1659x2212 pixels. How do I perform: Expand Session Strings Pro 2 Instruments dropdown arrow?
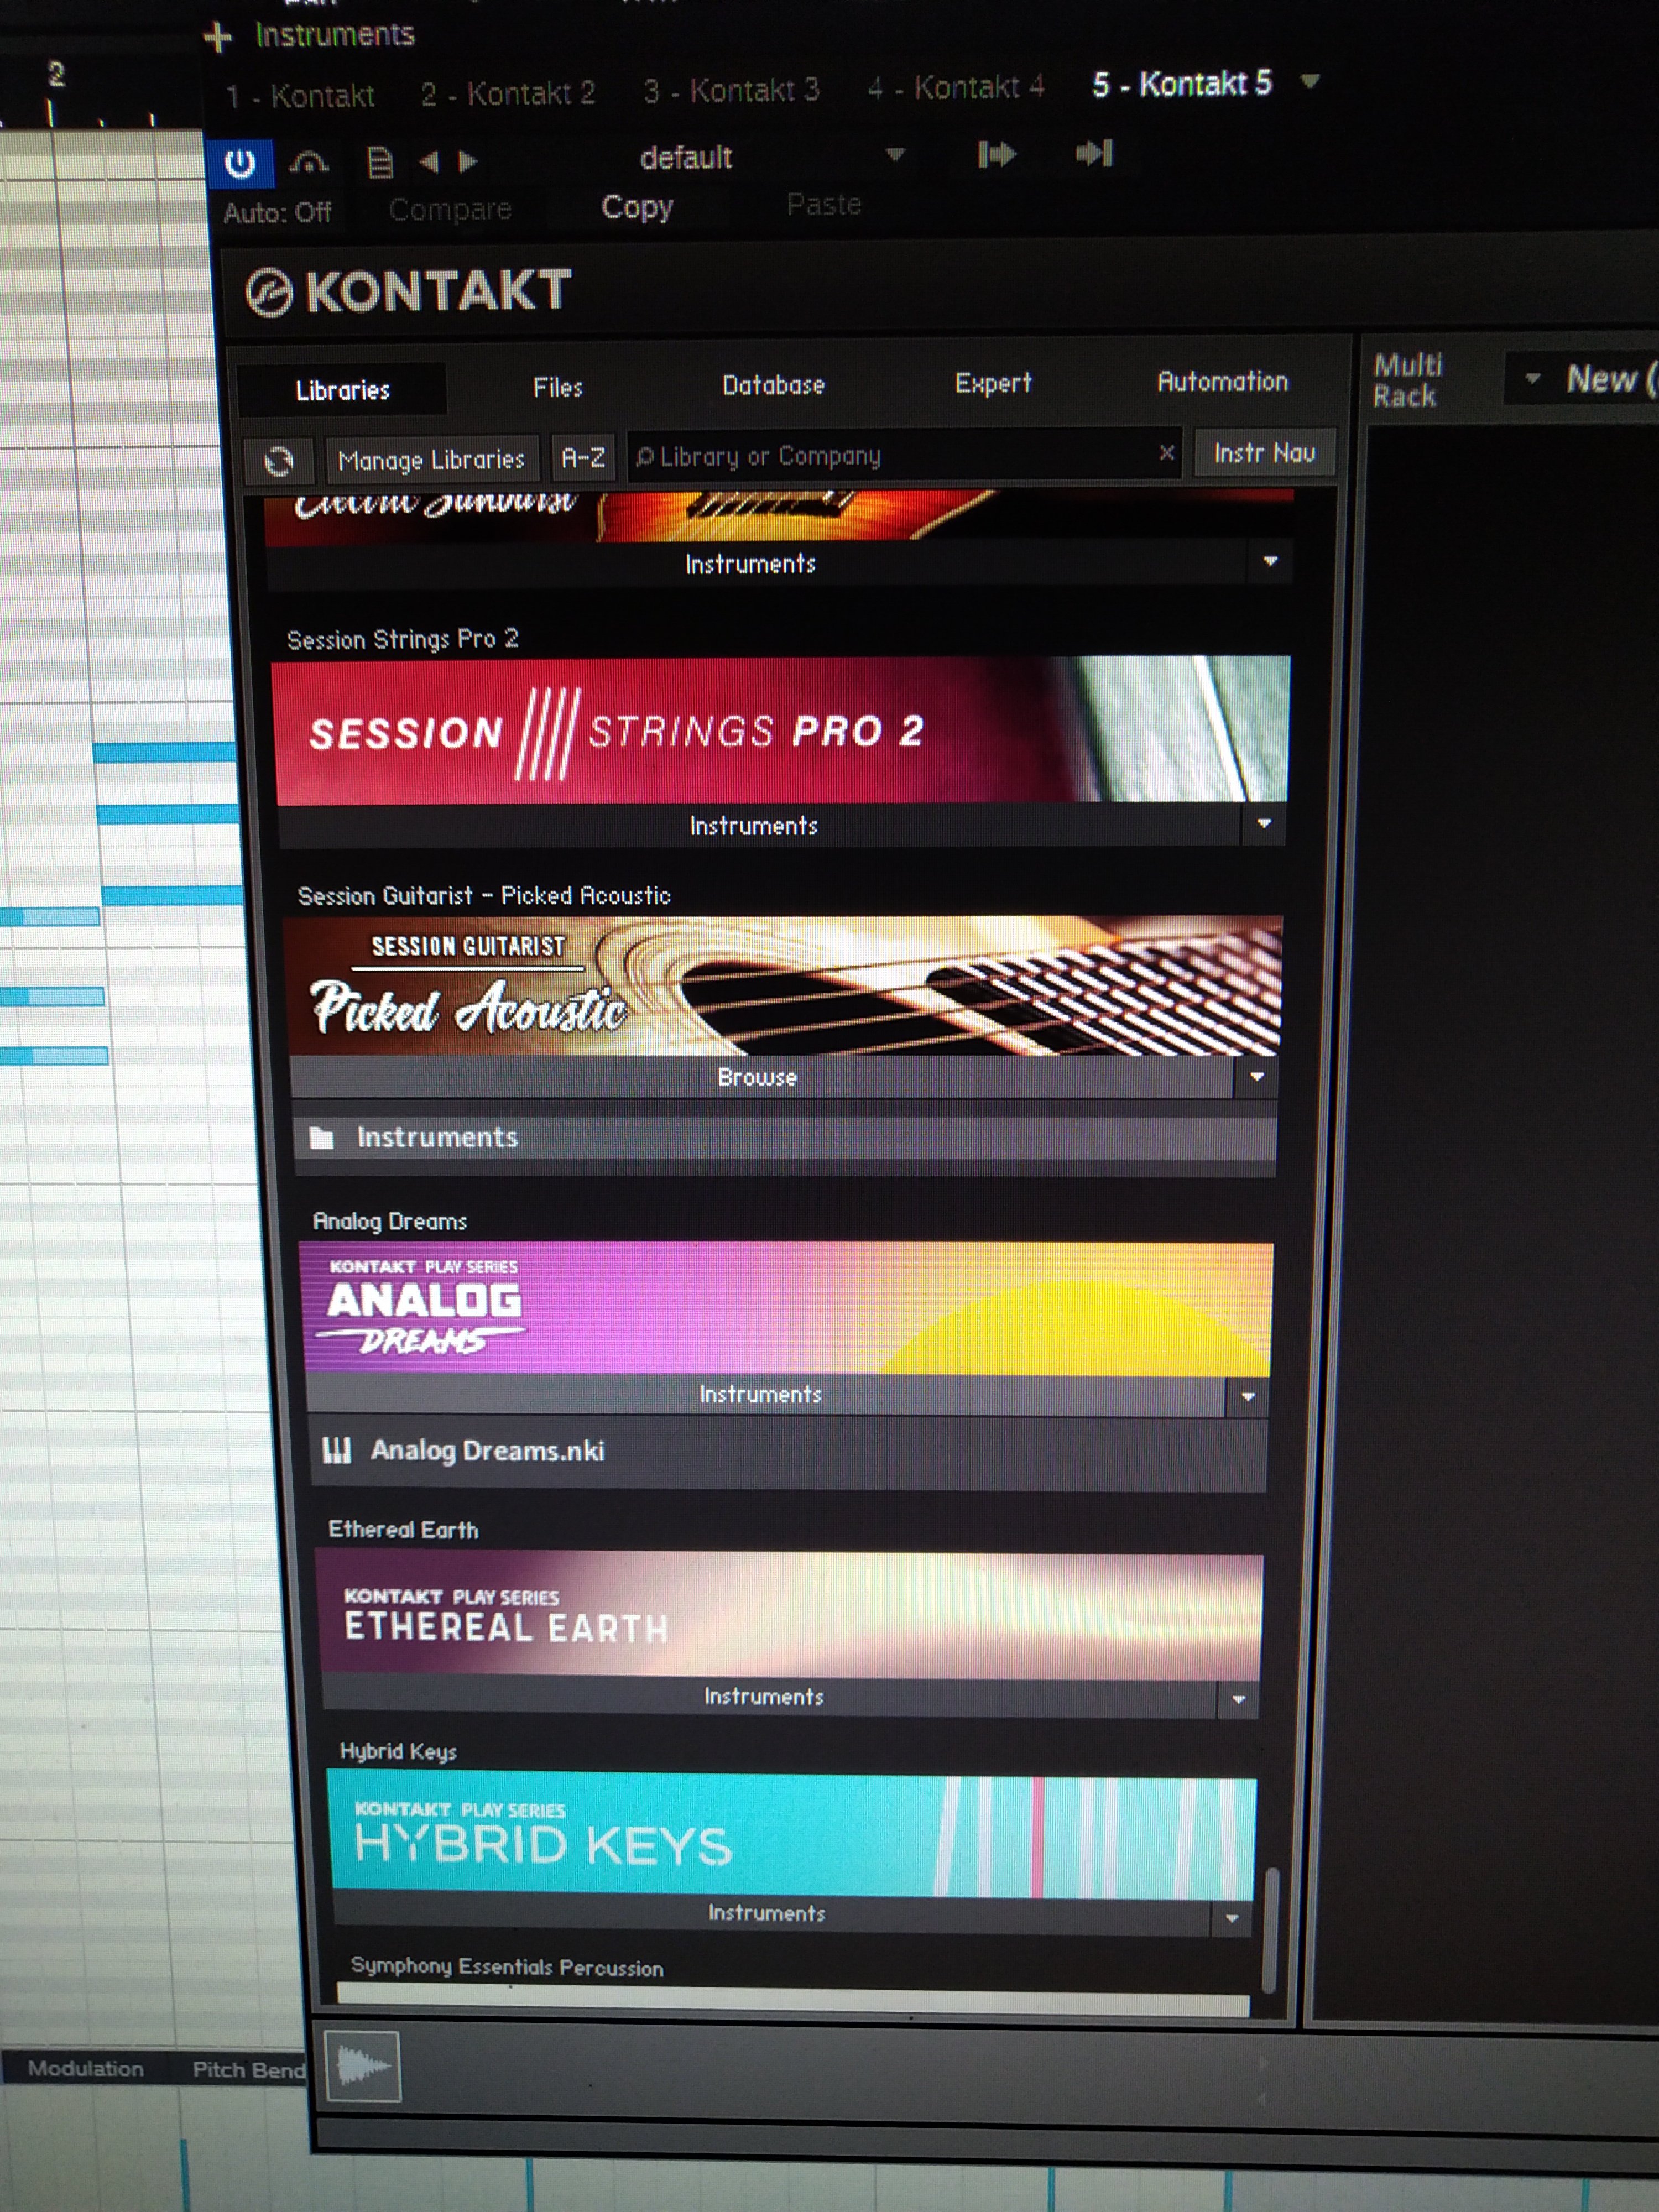1264,823
